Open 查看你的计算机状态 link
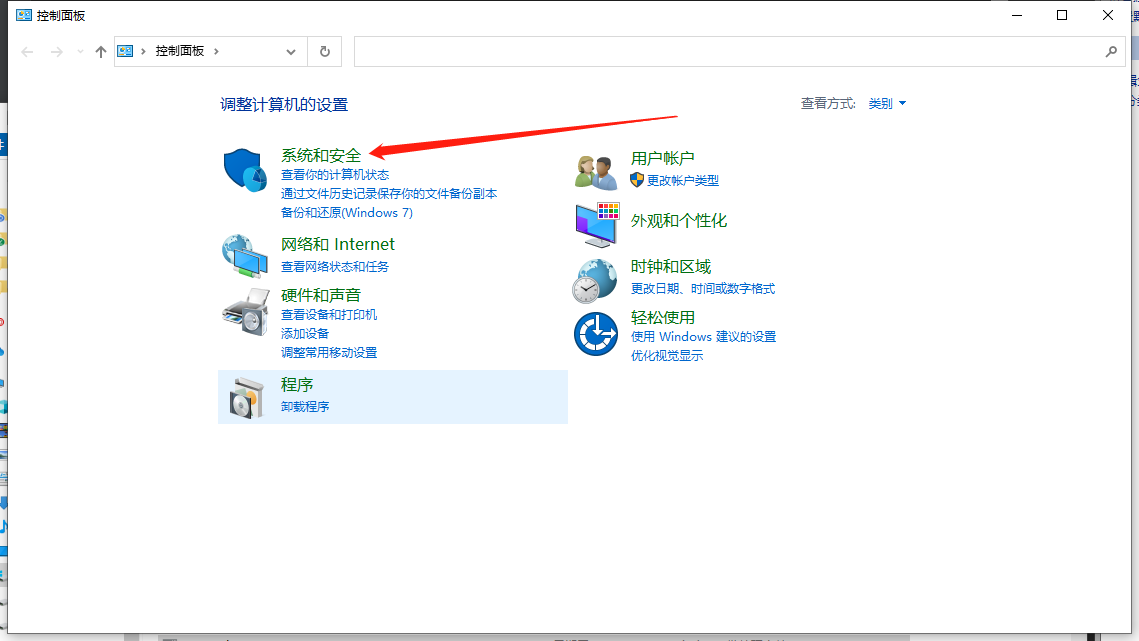 coord(335,174)
